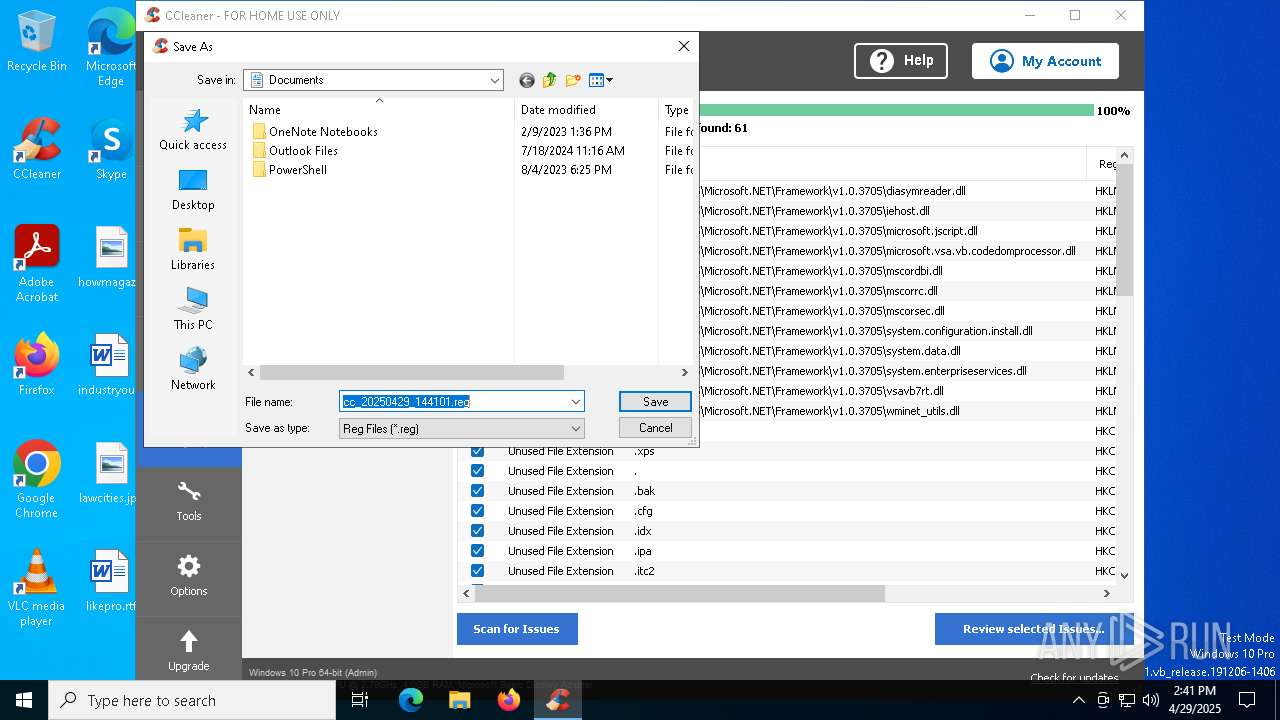Go back to the previous folder in Save As
The height and width of the screenshot is (720, 1280).
pos(527,80)
